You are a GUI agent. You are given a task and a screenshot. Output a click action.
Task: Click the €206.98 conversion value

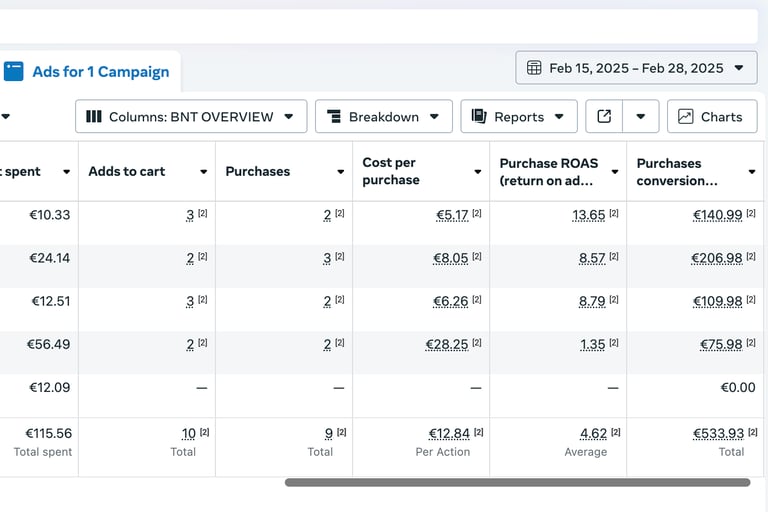point(717,258)
